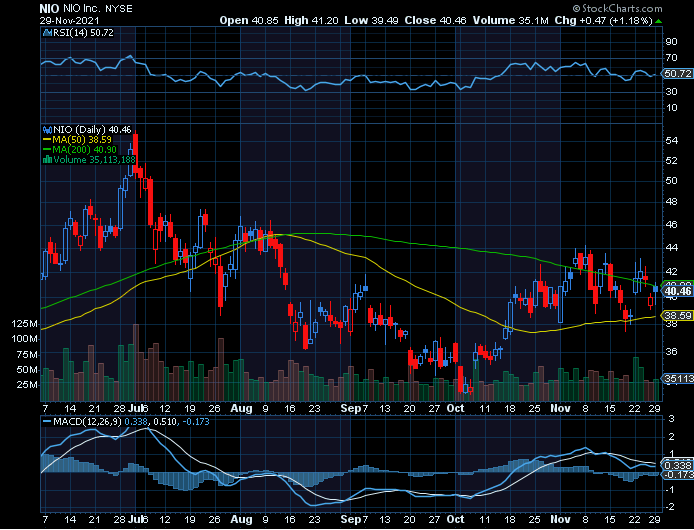The image size is (694, 530).
Task: Click the 50.72 RSI value tag
Action: [677, 74]
